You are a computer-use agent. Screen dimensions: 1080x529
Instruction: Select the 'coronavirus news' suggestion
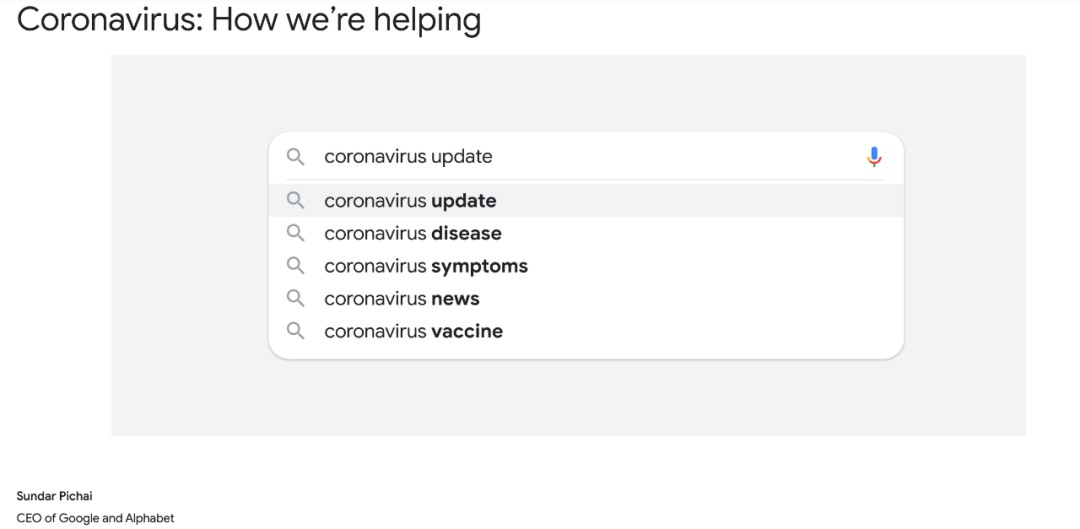tap(402, 299)
